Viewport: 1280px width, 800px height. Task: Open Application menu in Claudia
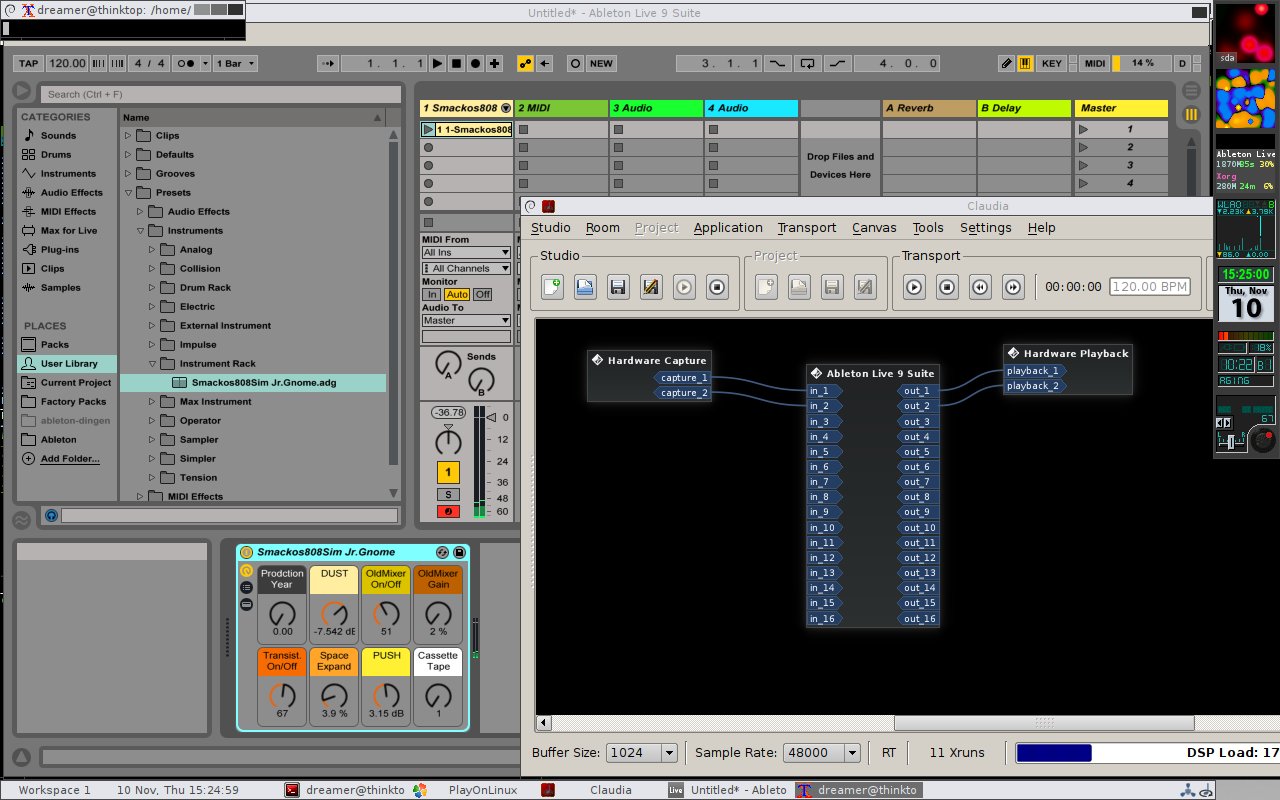pyautogui.click(x=728, y=228)
